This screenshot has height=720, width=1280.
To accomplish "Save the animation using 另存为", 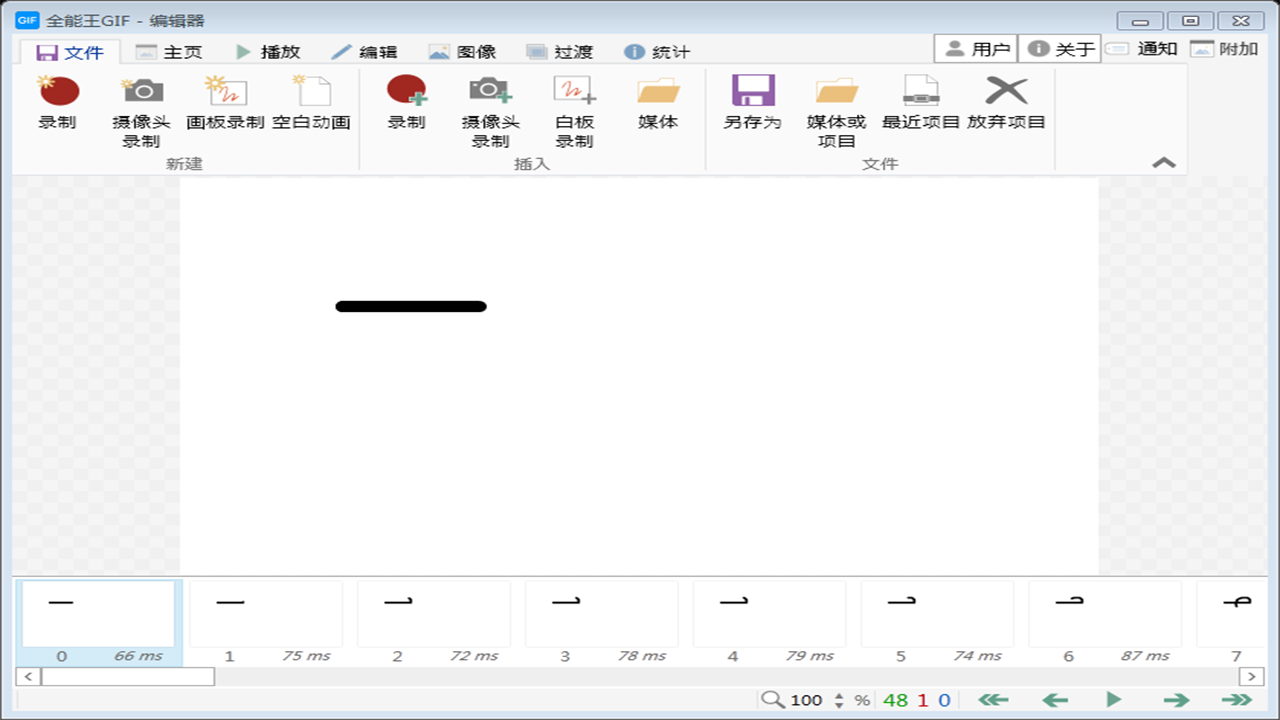I will 752,105.
